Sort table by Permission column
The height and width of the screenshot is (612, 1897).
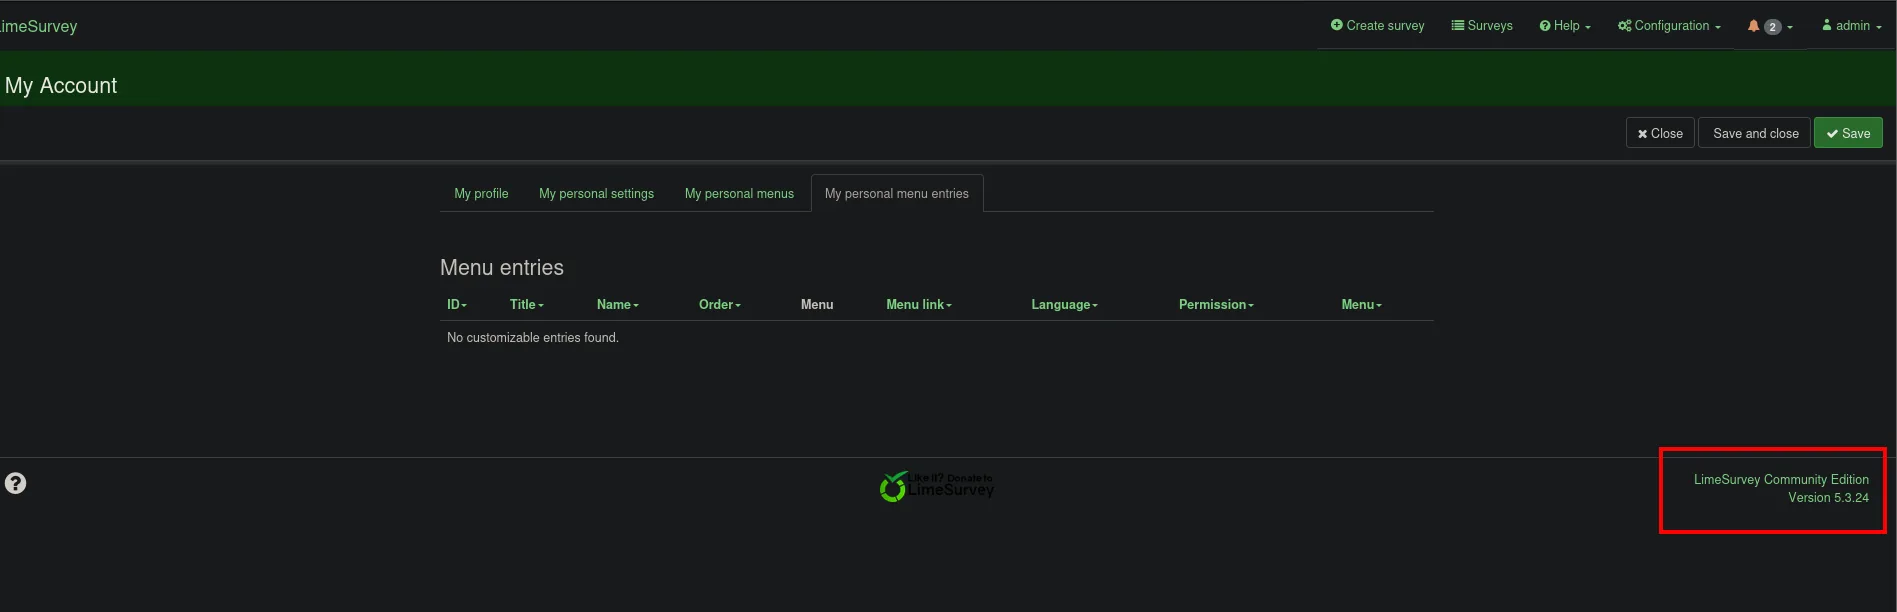click(x=1216, y=305)
